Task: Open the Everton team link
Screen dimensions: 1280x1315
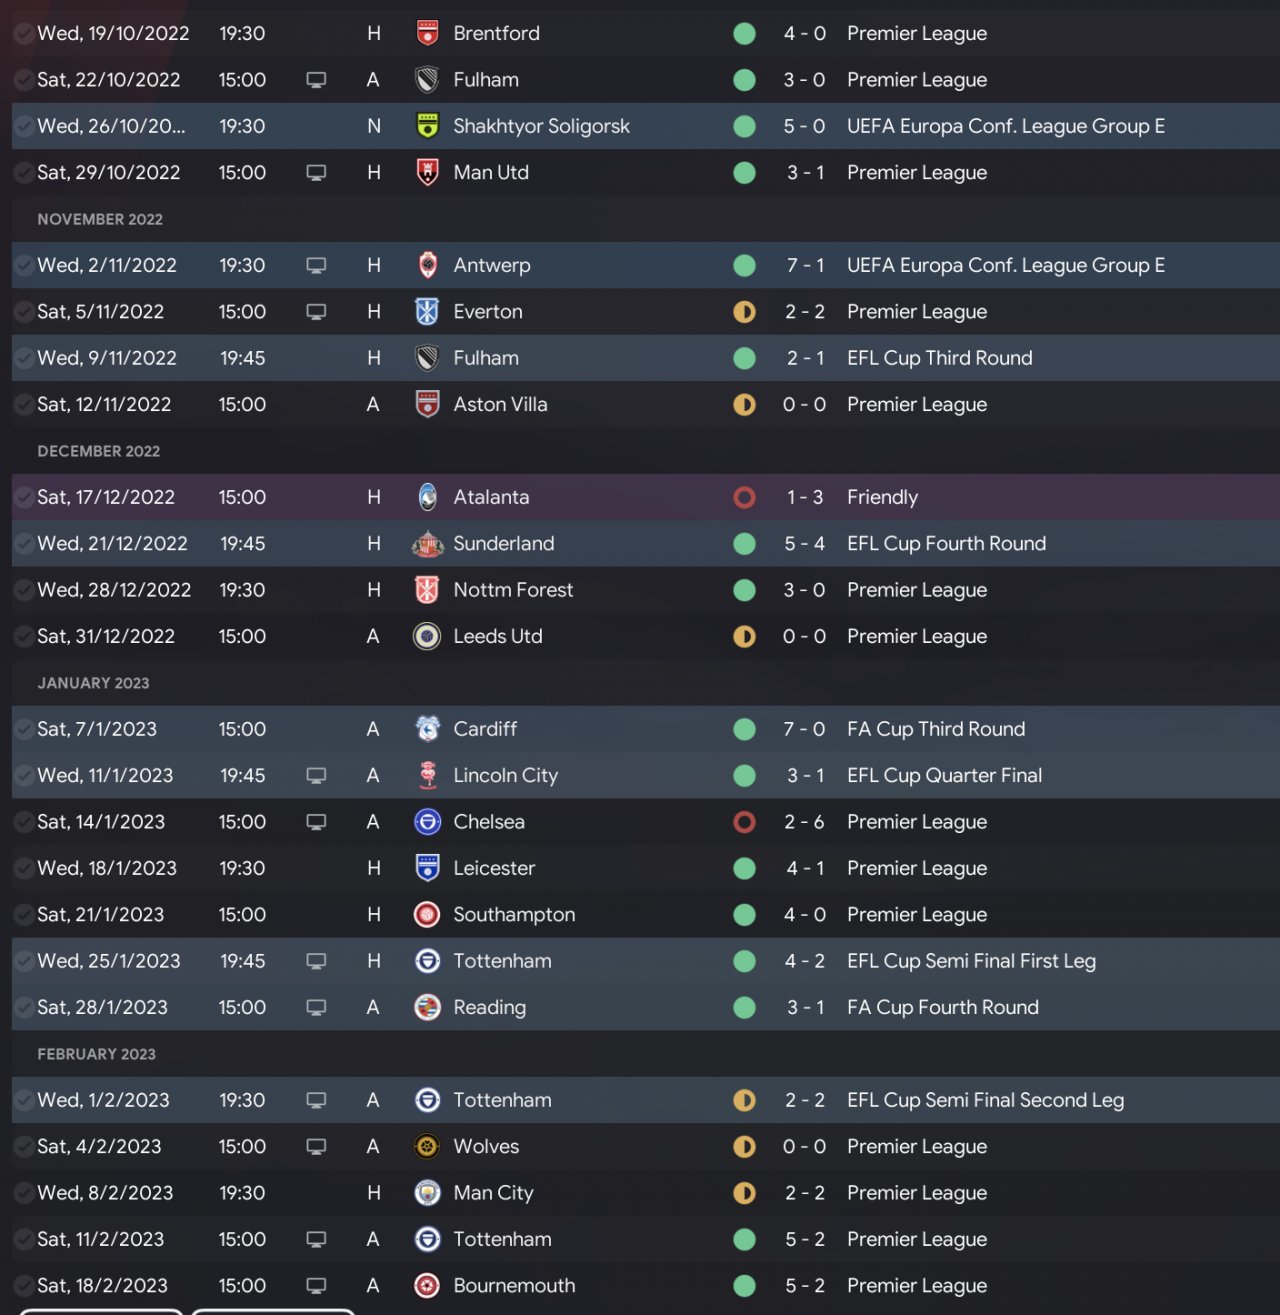Action: click(x=487, y=312)
